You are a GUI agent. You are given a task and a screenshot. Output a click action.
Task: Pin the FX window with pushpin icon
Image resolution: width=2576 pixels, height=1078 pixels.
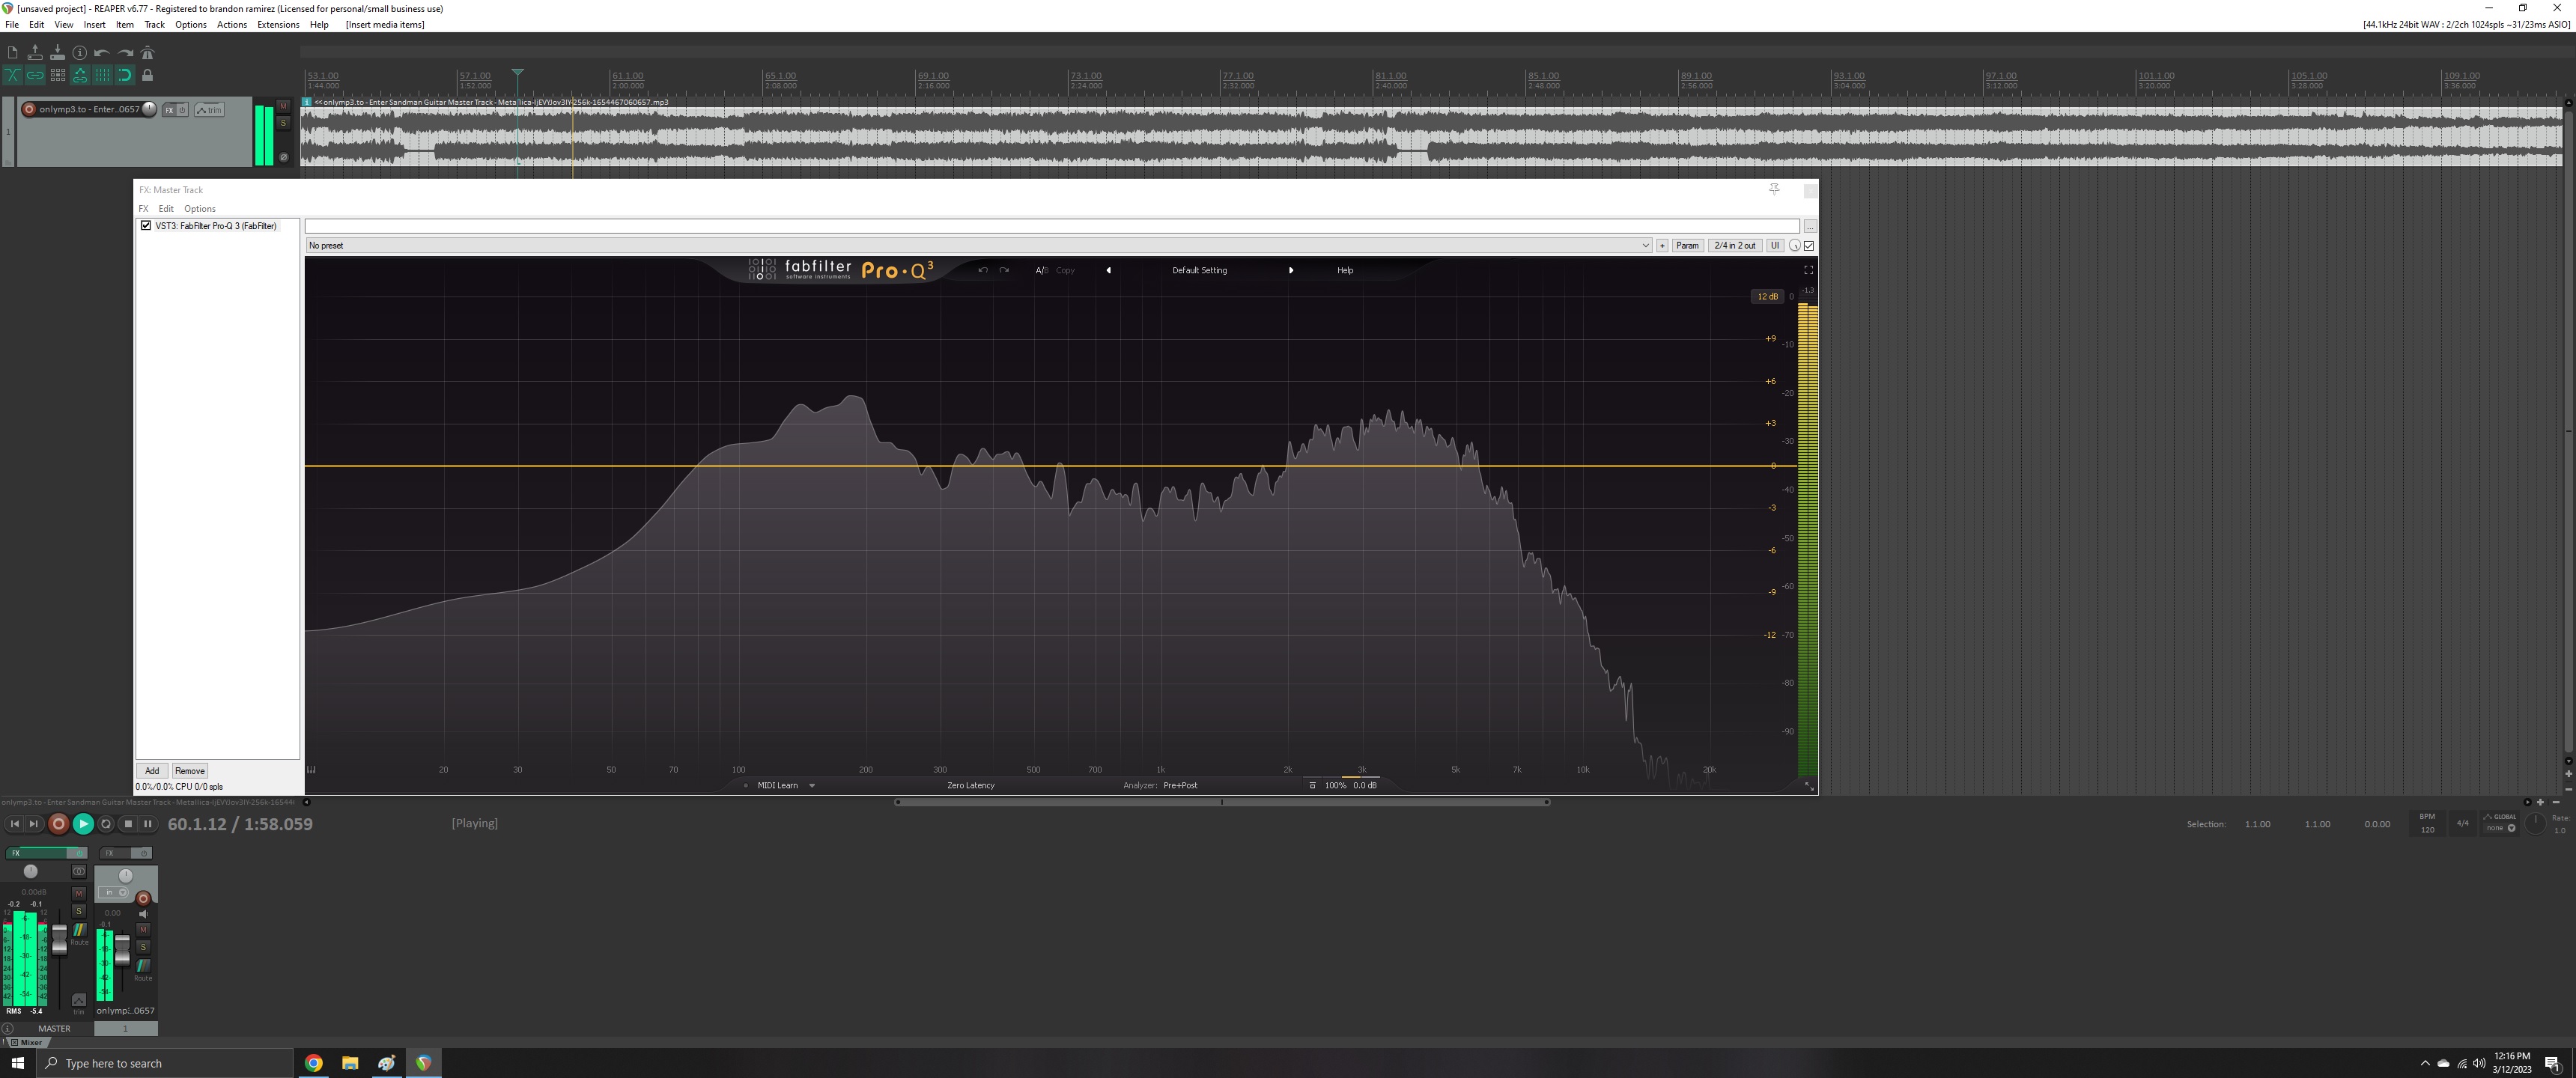(1774, 189)
